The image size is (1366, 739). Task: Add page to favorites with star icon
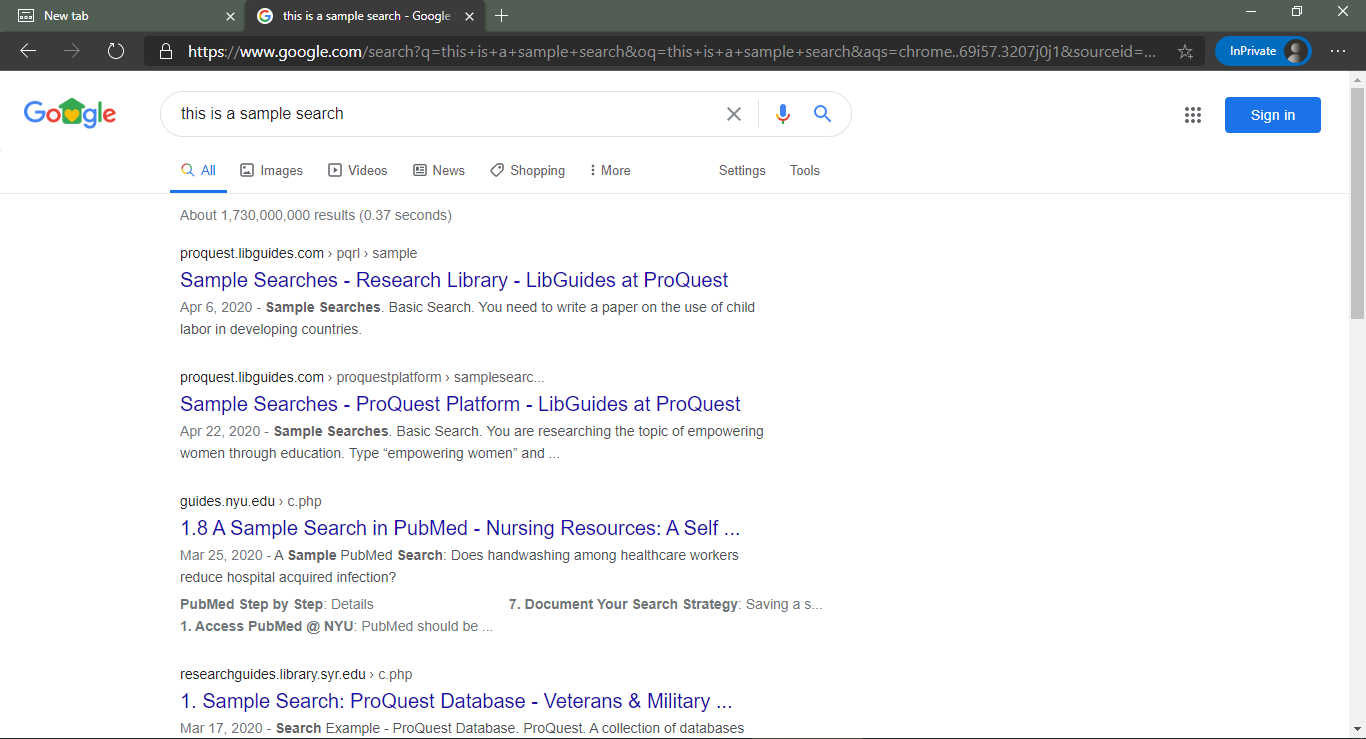1185,51
